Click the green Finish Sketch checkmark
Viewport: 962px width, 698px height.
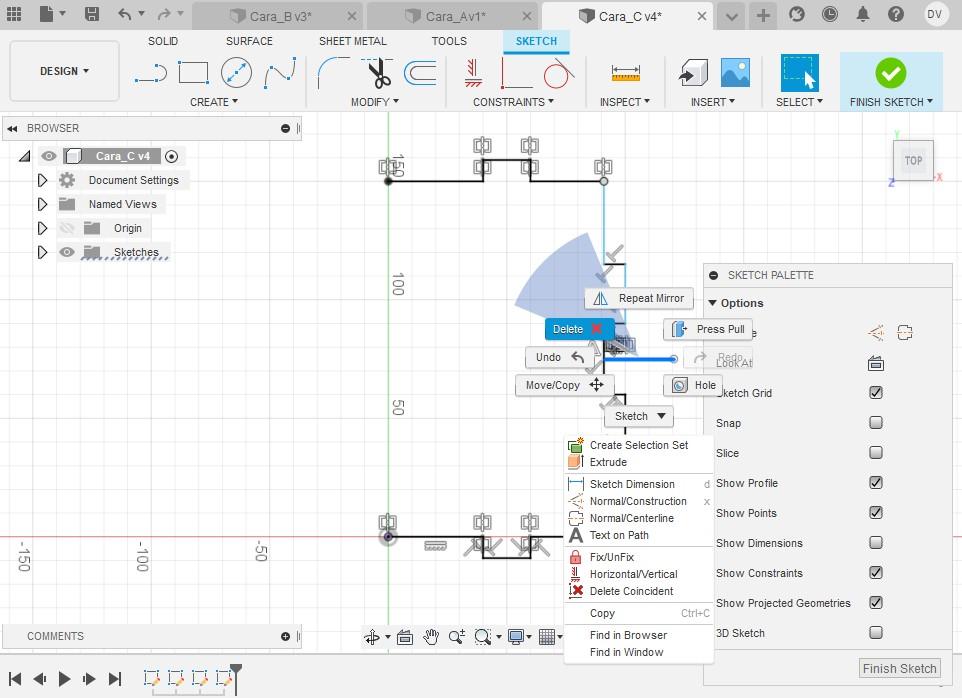tap(890, 73)
